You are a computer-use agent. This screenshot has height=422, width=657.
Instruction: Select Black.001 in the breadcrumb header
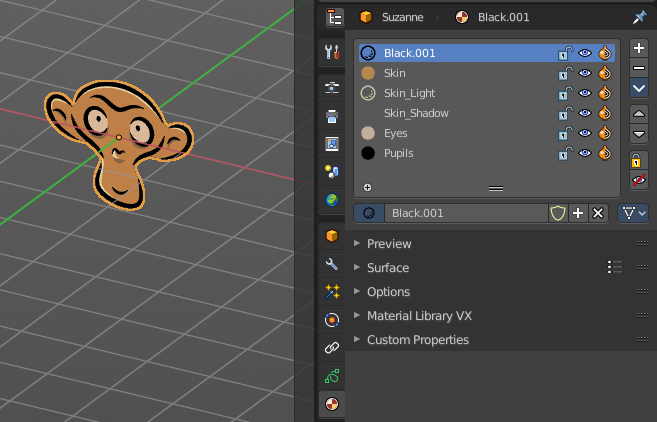(503, 17)
